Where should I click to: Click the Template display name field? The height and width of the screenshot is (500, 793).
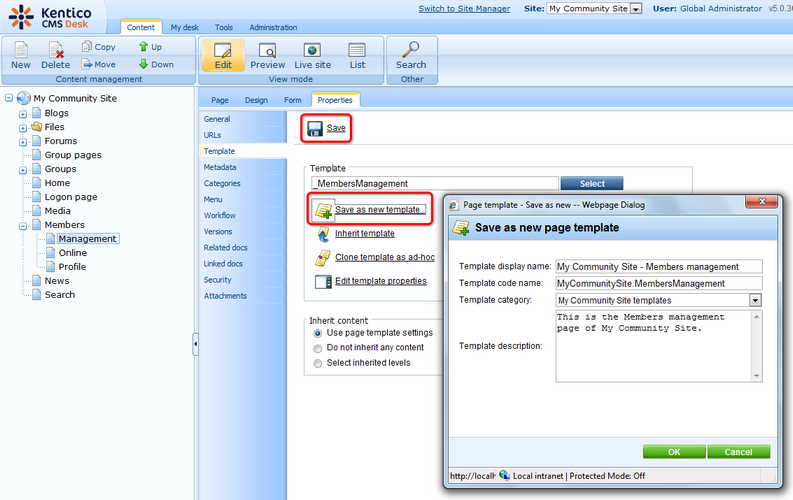[x=659, y=267]
